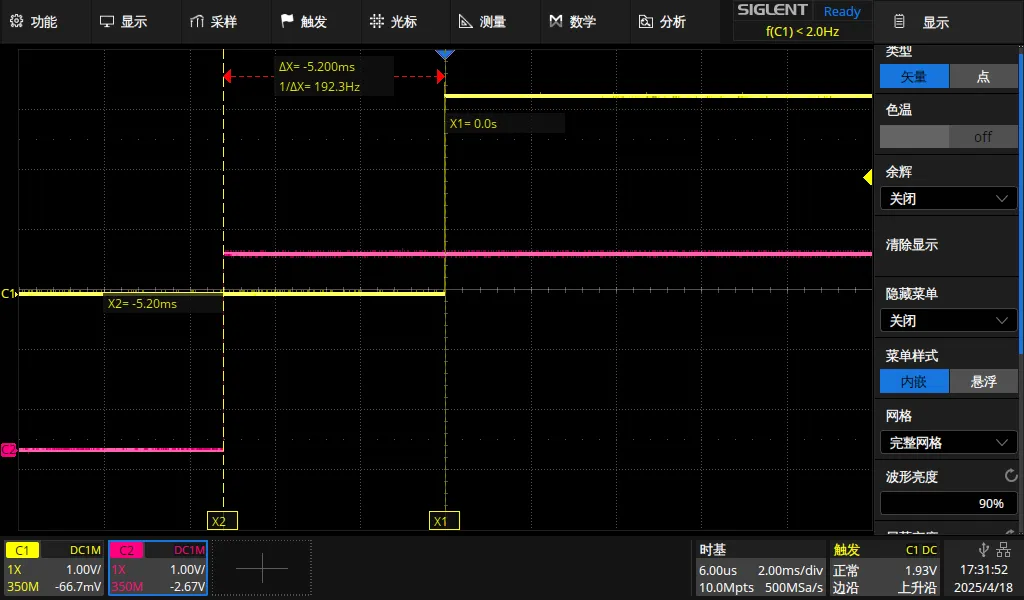Select 内嵌 embedded menu style
Image resolution: width=1024 pixels, height=600 pixels.
tap(914, 381)
